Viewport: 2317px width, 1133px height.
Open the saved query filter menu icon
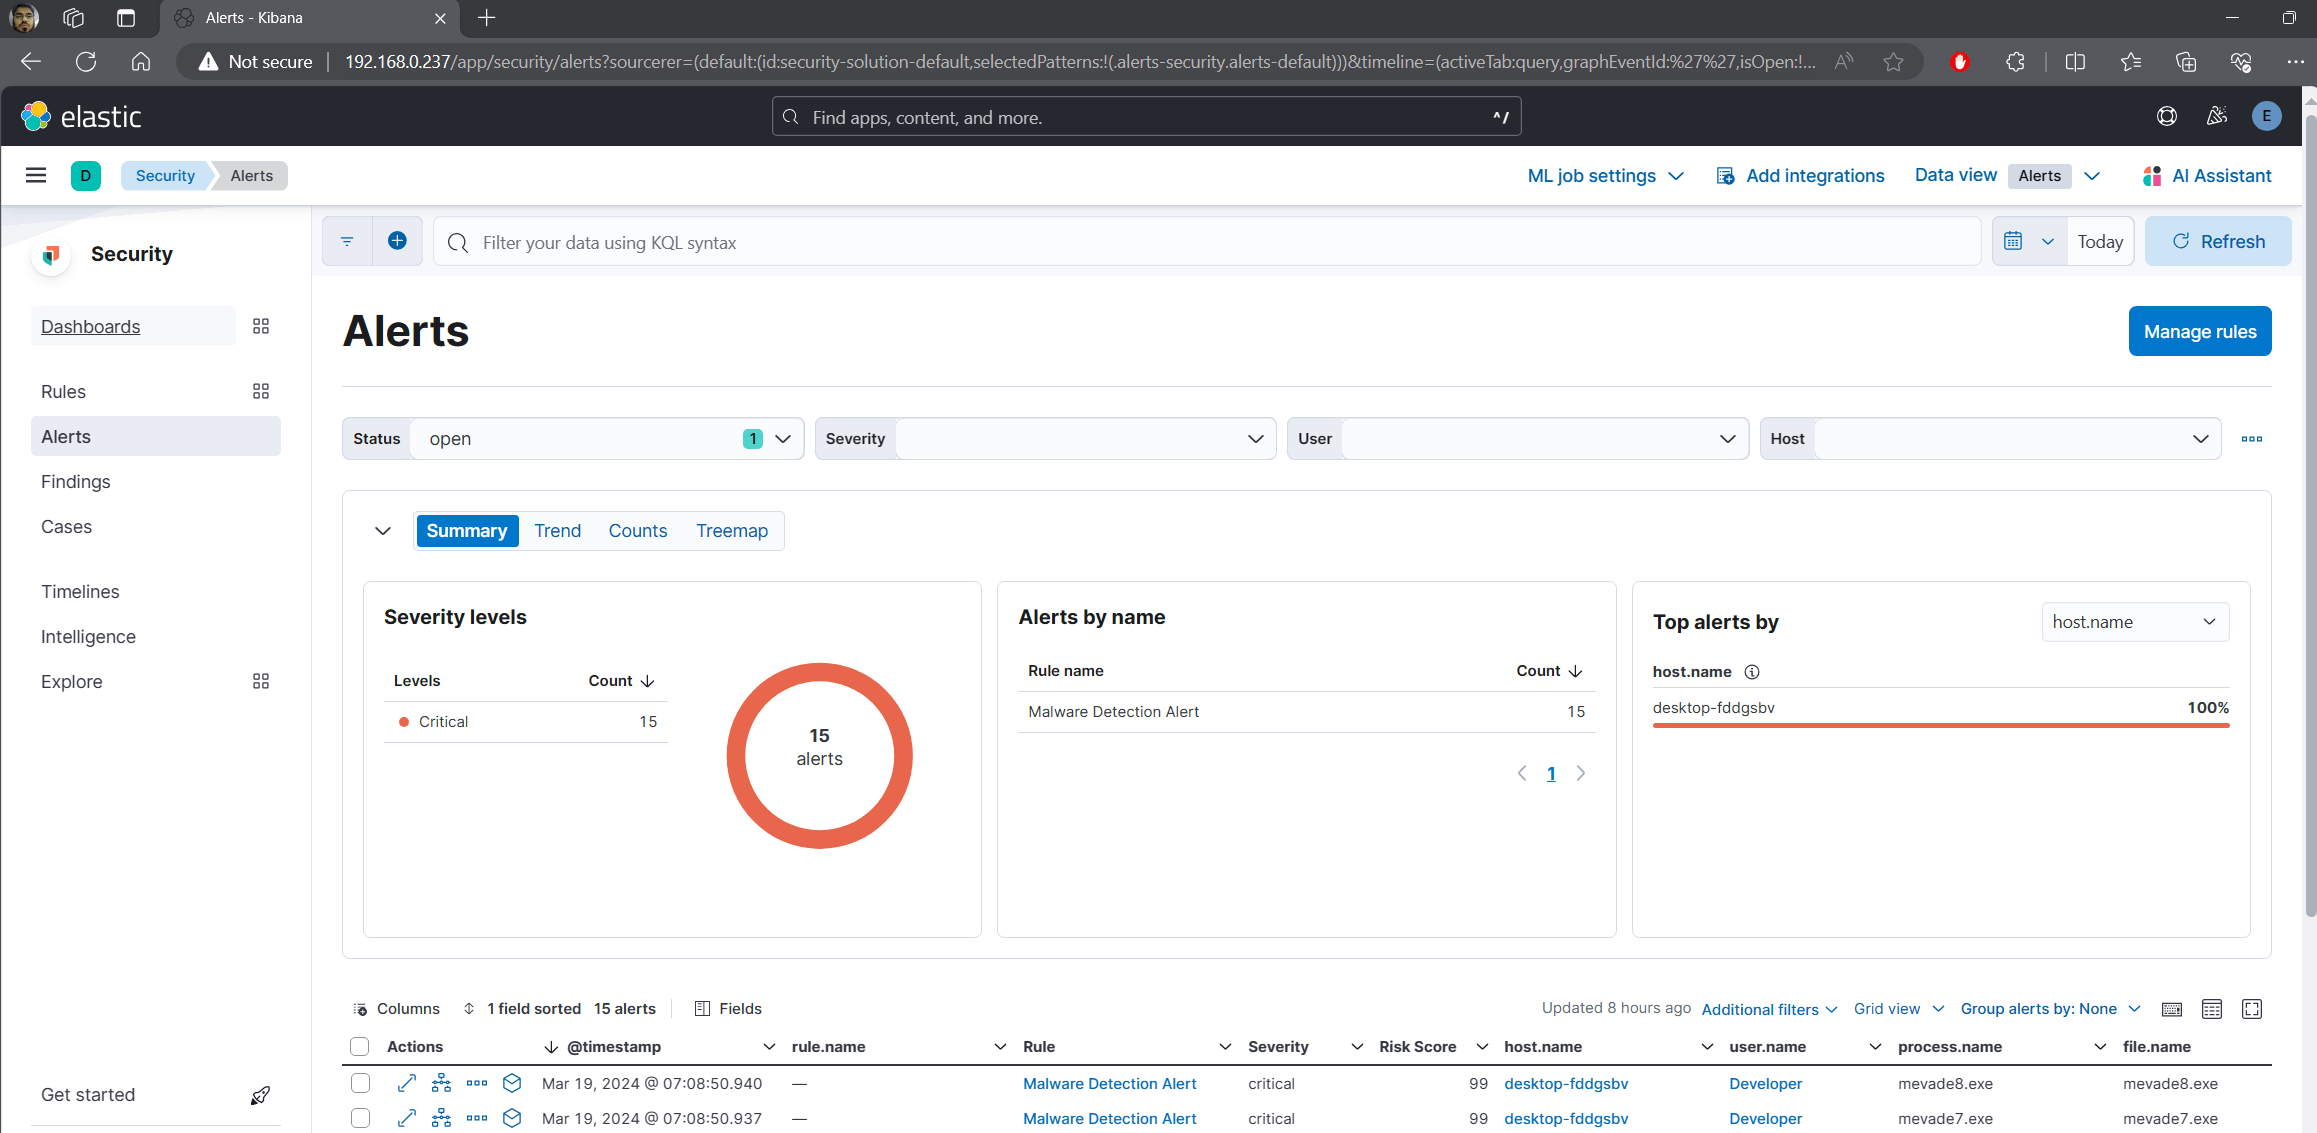click(x=347, y=241)
